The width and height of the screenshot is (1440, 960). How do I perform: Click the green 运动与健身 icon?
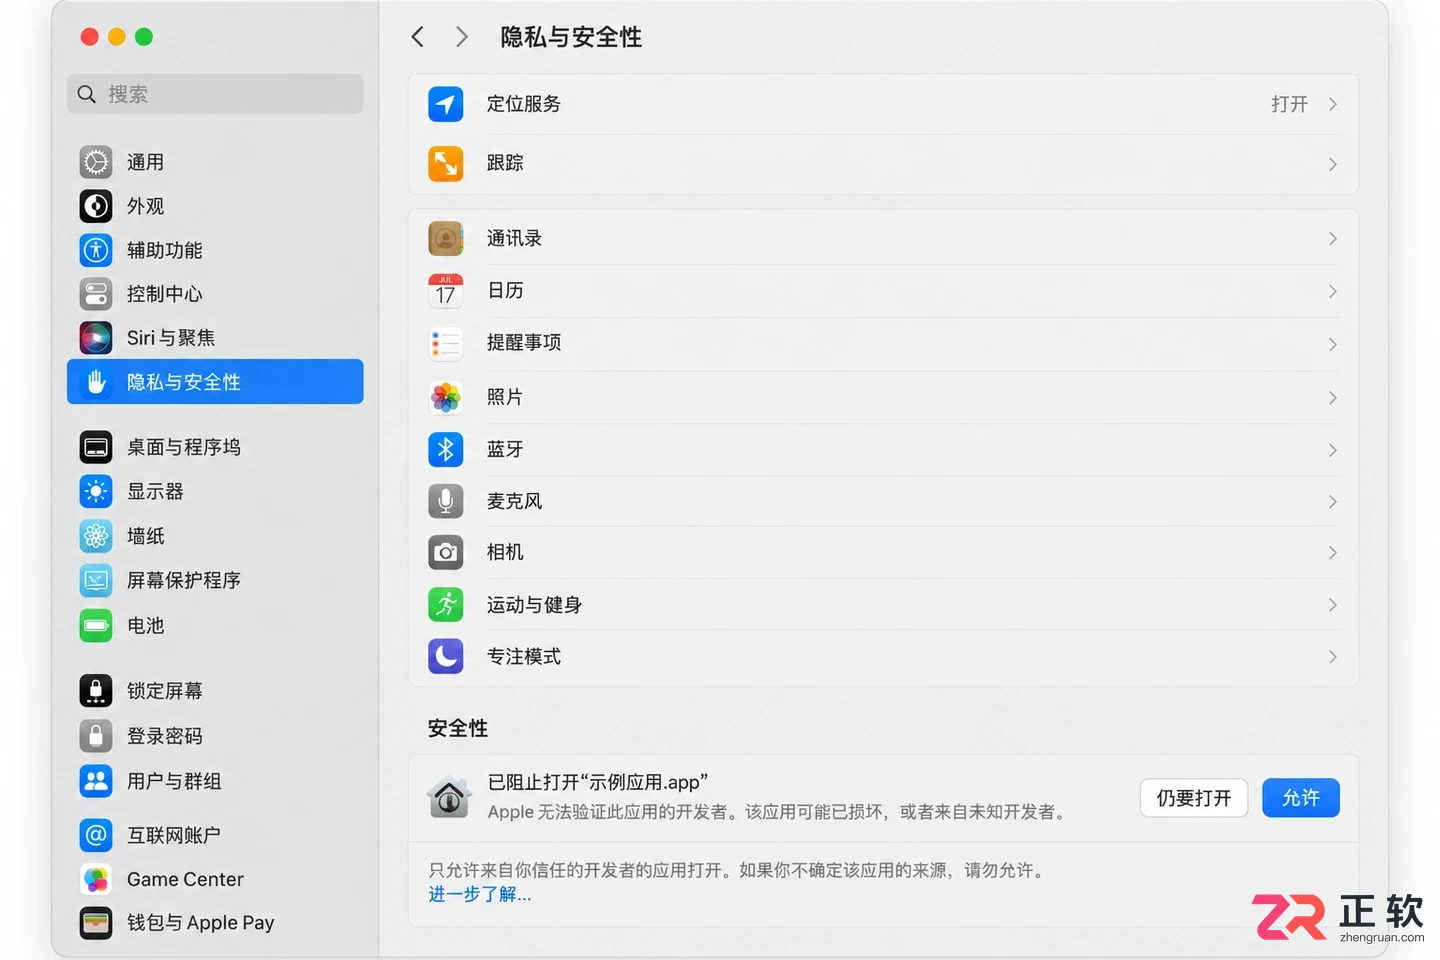[x=445, y=604]
